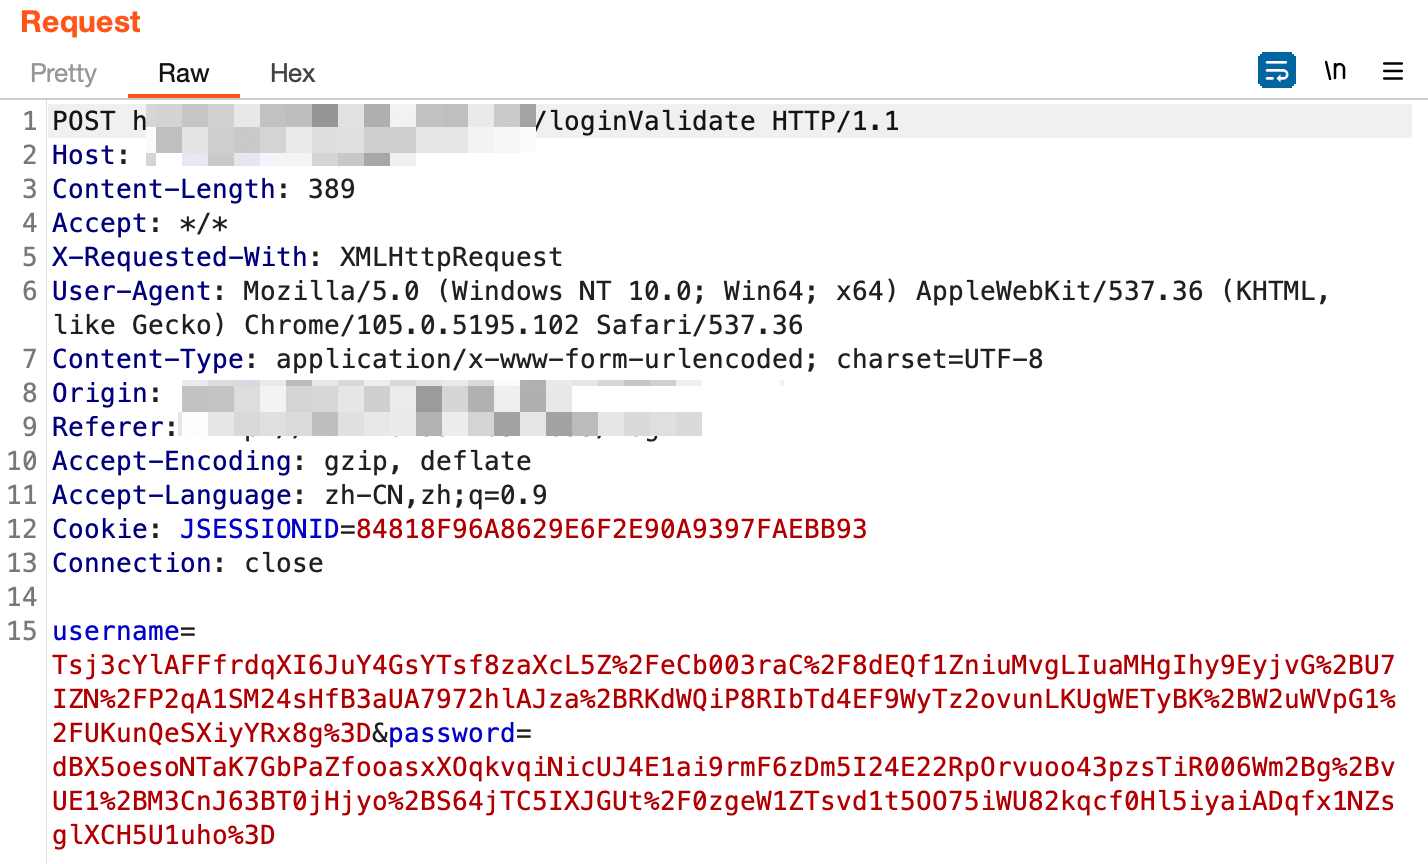Toggle the word wrap icon

tap(1276, 71)
